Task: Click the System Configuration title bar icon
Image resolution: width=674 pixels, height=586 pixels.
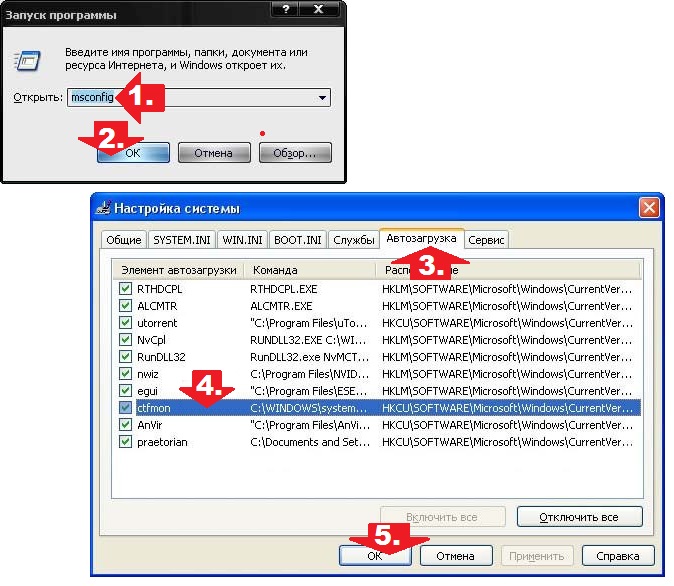Action: tap(103, 208)
